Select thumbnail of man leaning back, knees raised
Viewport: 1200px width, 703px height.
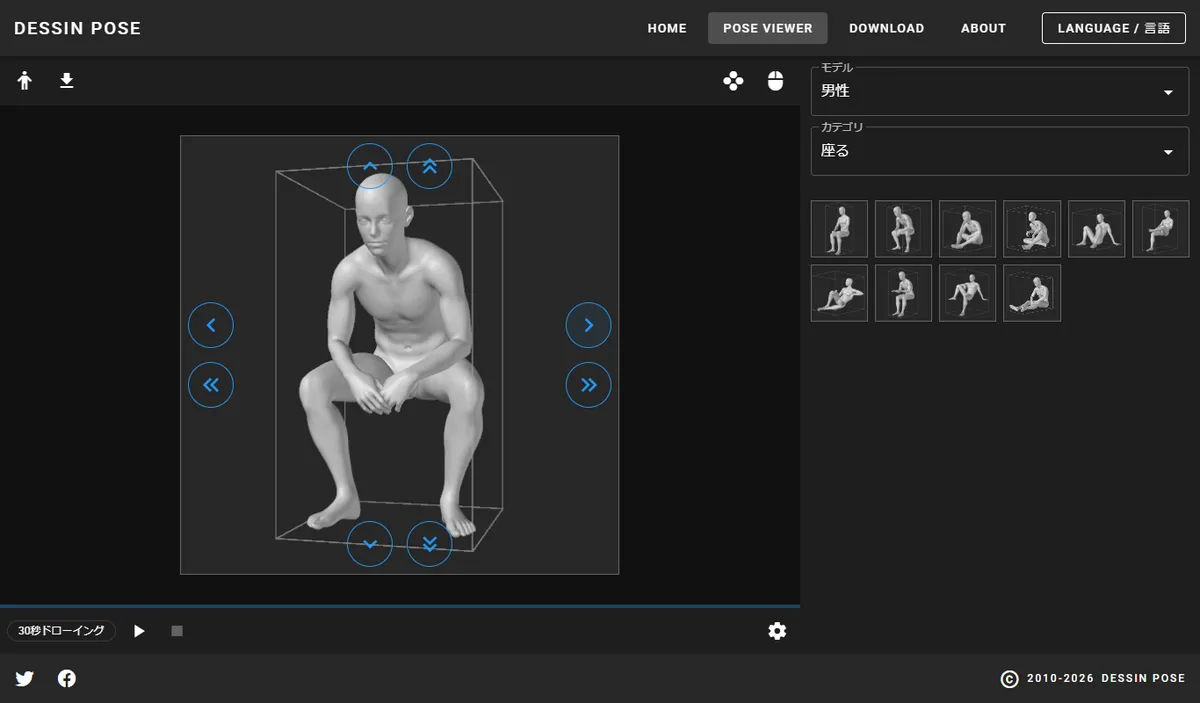1096,229
